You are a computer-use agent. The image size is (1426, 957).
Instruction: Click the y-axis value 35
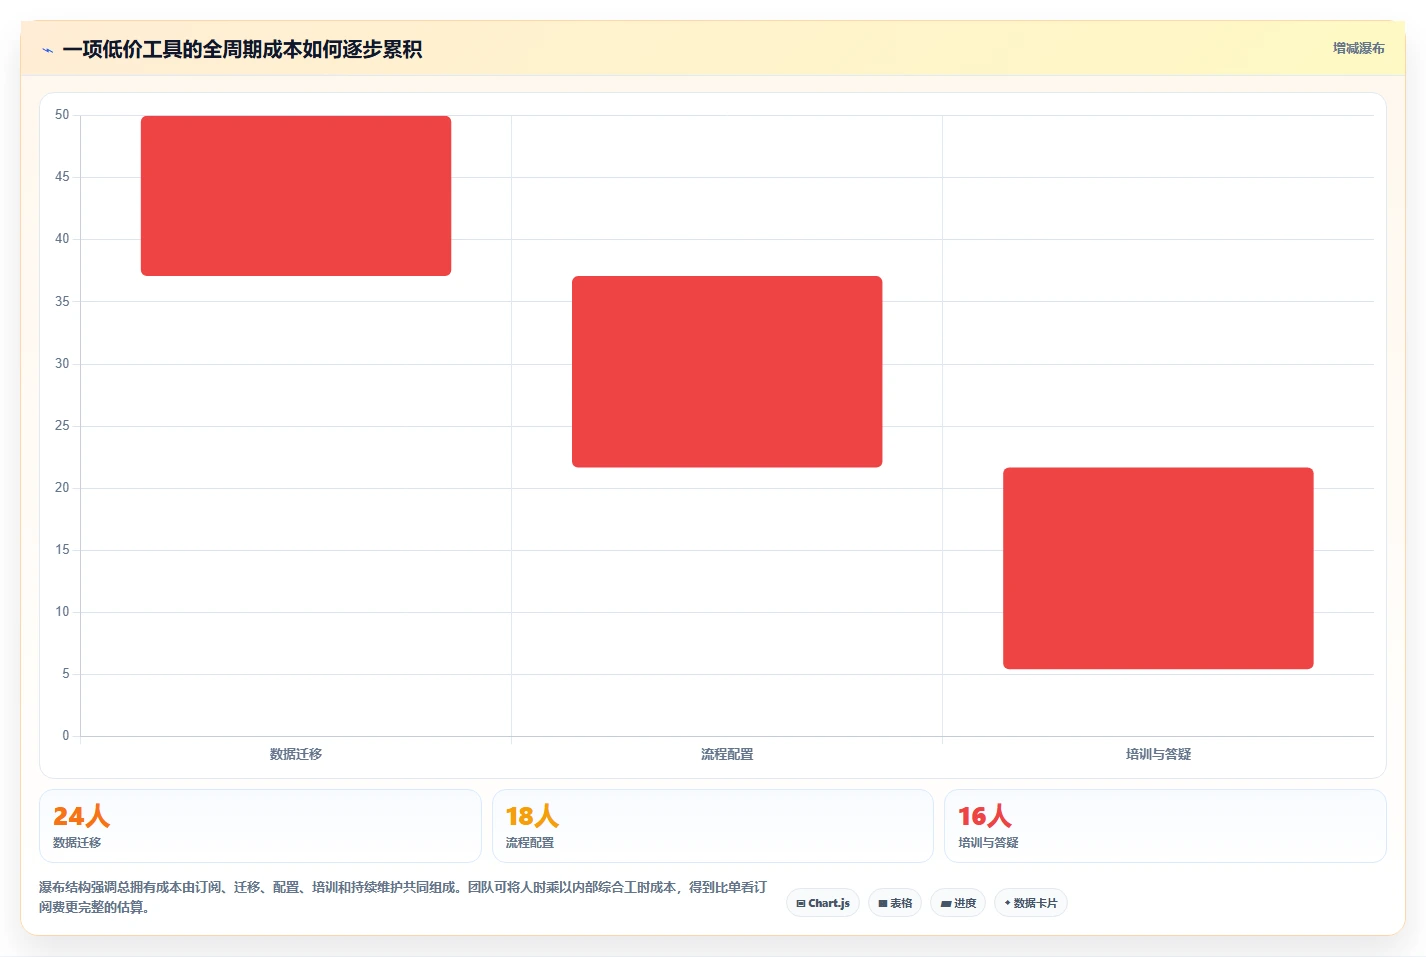coord(62,301)
